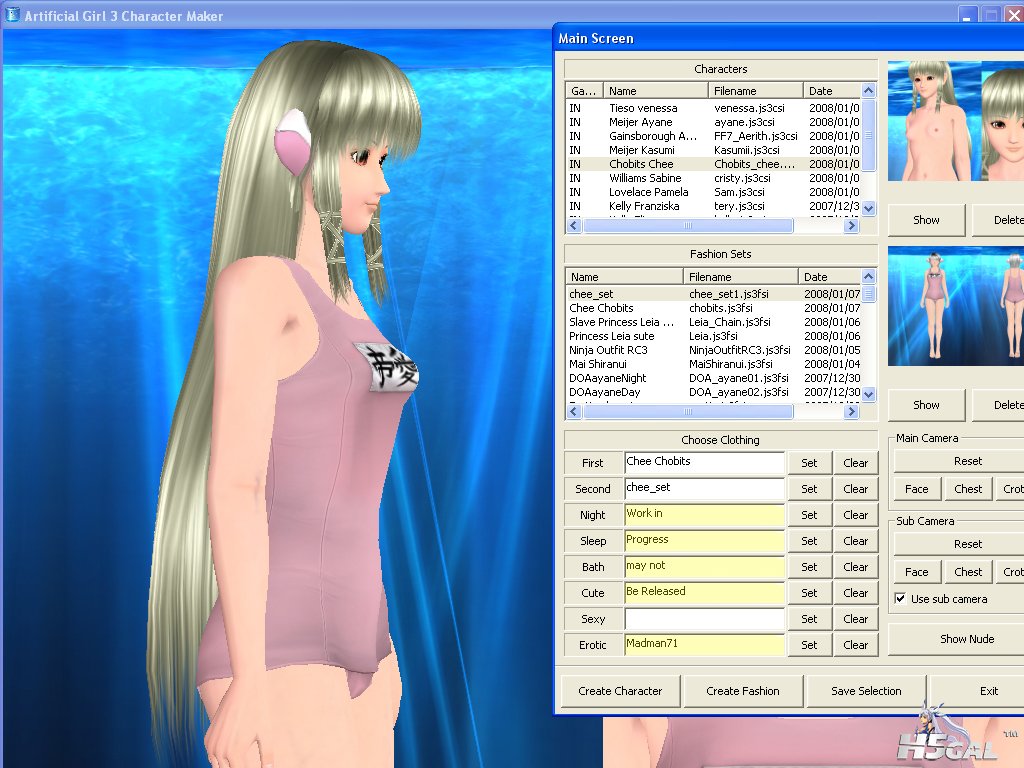Click the Create Character button

tap(620, 691)
